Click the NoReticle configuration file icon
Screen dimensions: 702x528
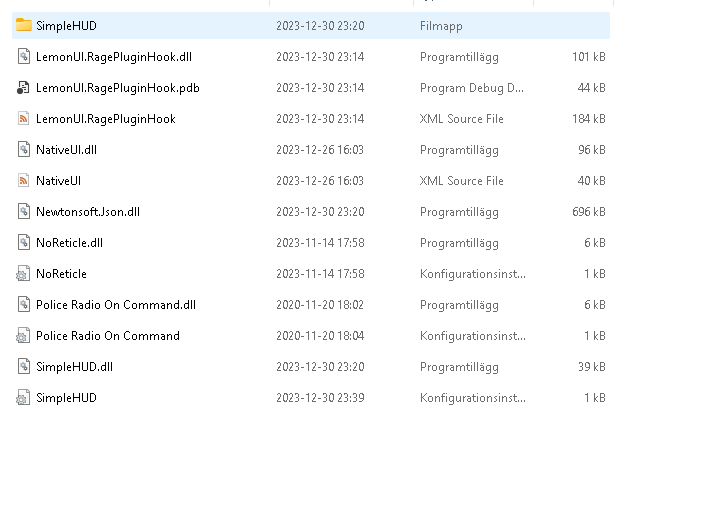coord(24,274)
